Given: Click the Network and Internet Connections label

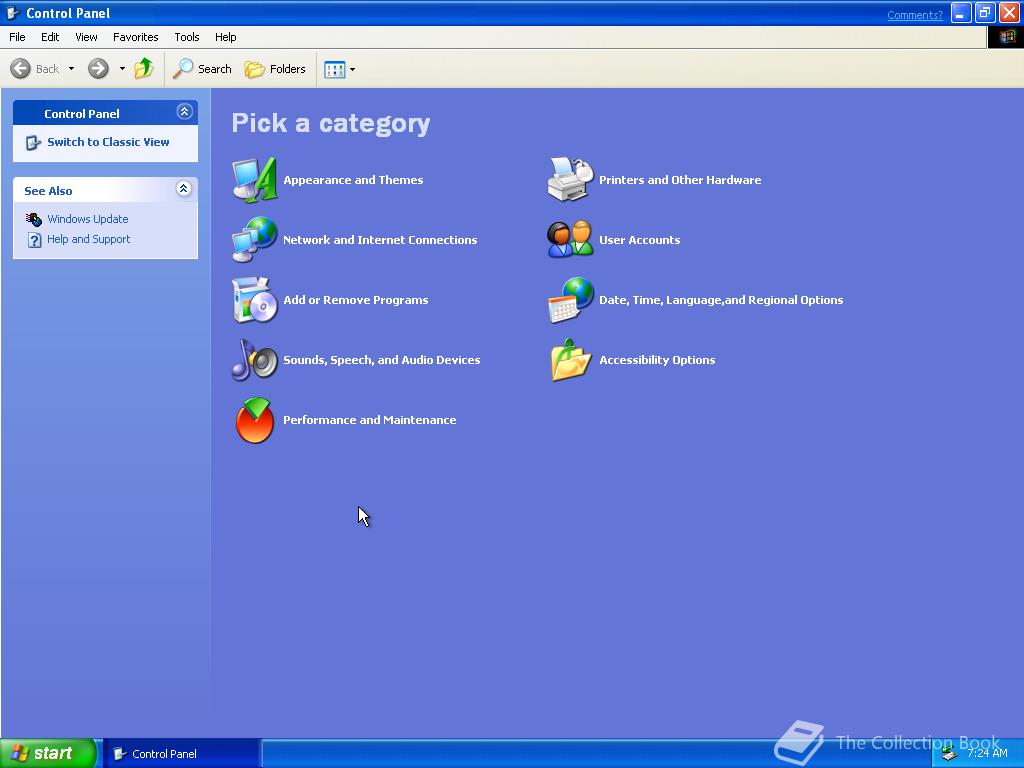Looking at the screenshot, I should pyautogui.click(x=380, y=240).
